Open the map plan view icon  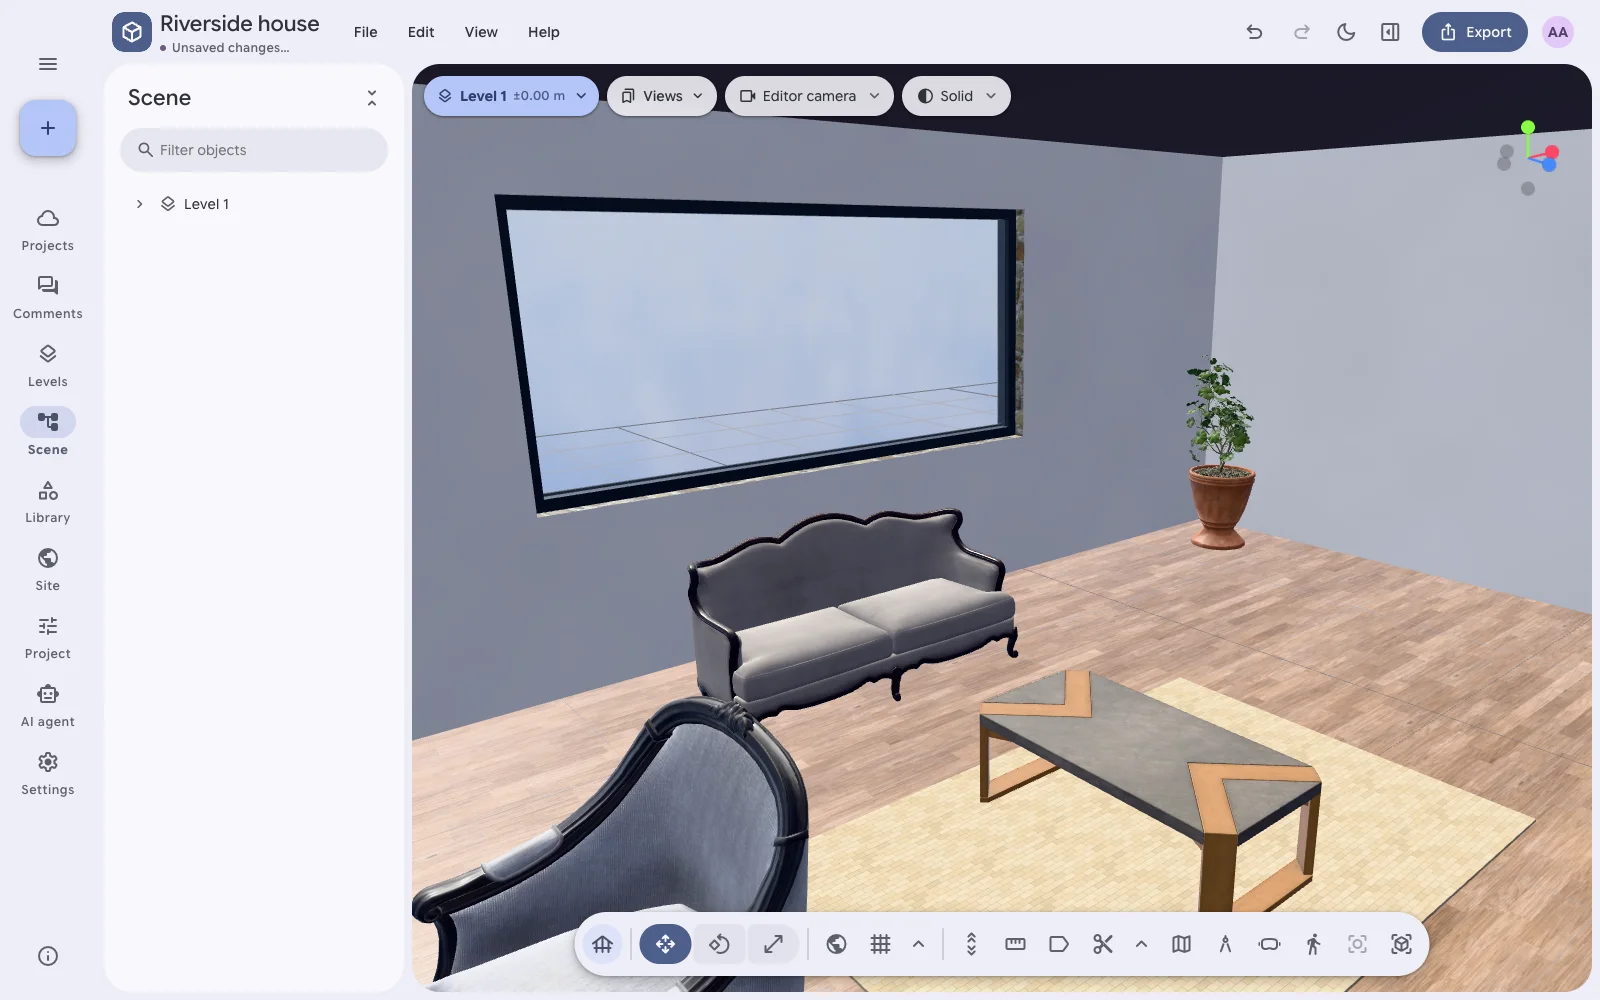[1181, 944]
